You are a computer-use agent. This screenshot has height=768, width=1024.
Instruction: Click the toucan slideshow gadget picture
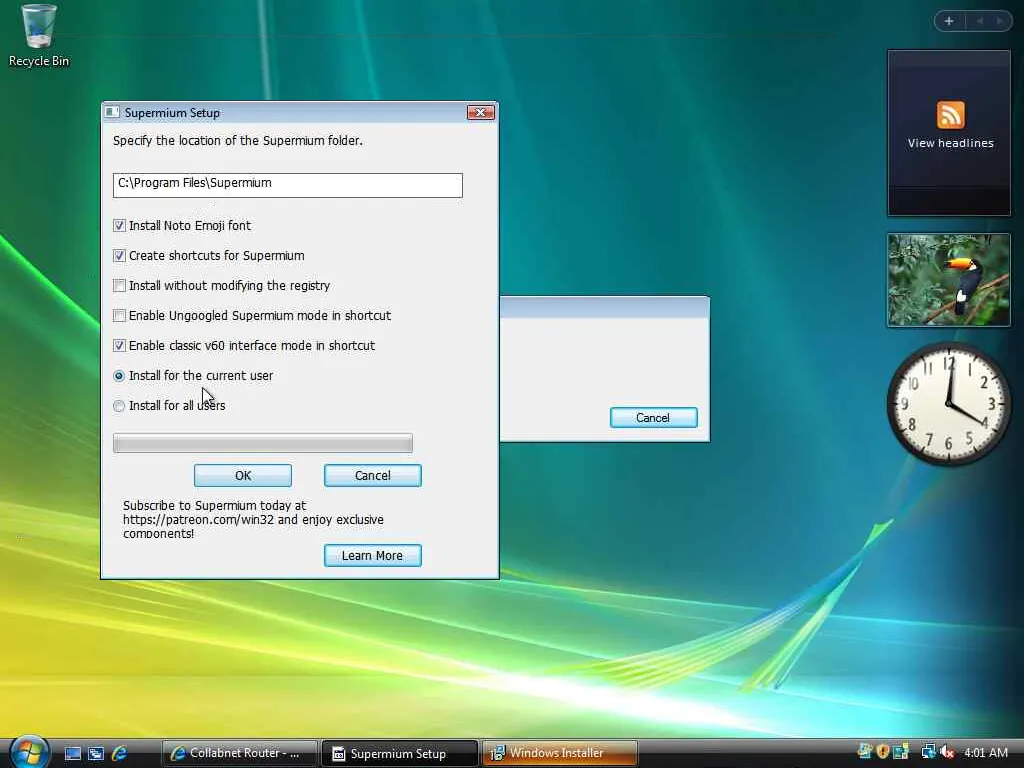click(x=949, y=280)
